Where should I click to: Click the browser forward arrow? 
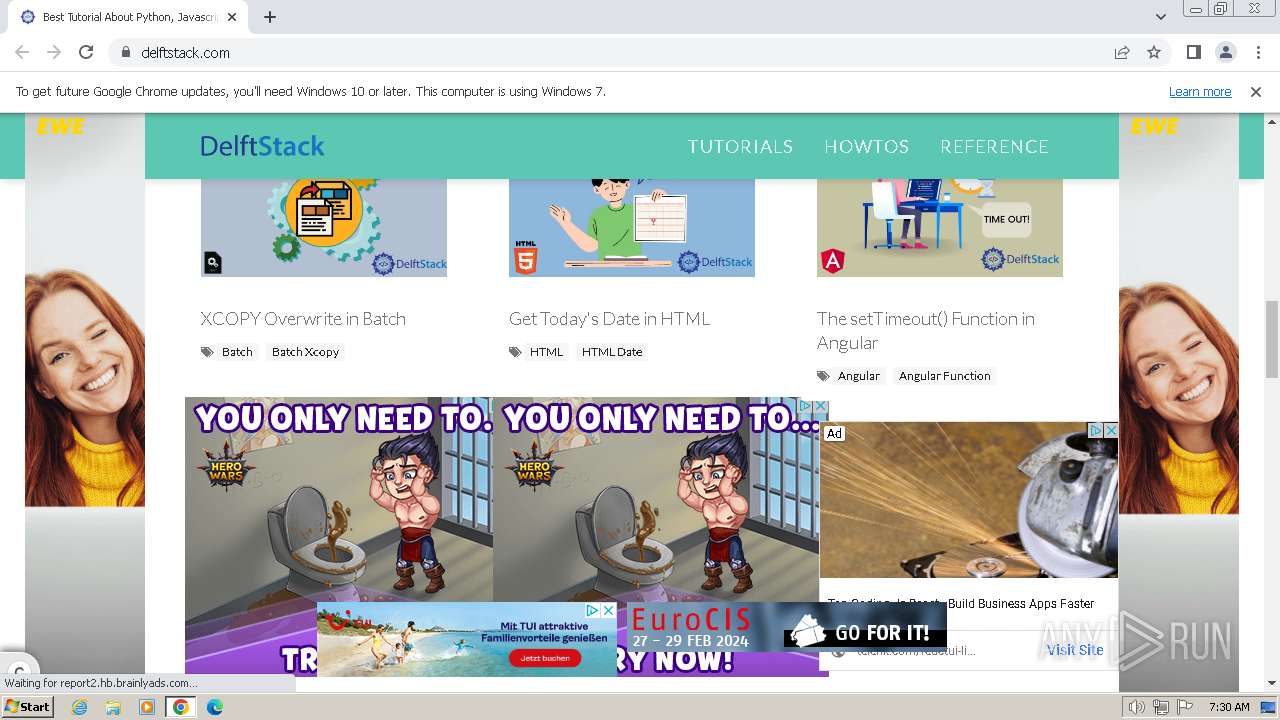(x=54, y=52)
